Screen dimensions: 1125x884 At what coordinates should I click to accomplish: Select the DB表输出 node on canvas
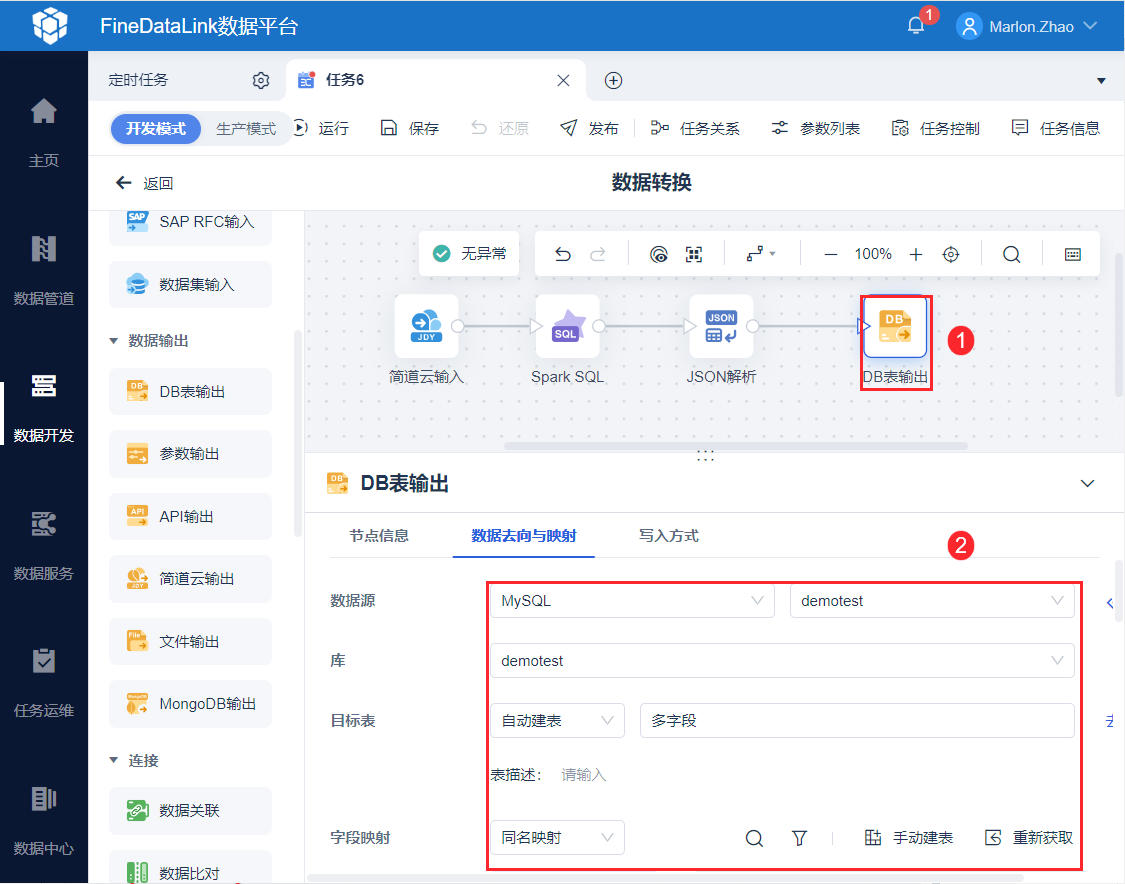[895, 326]
